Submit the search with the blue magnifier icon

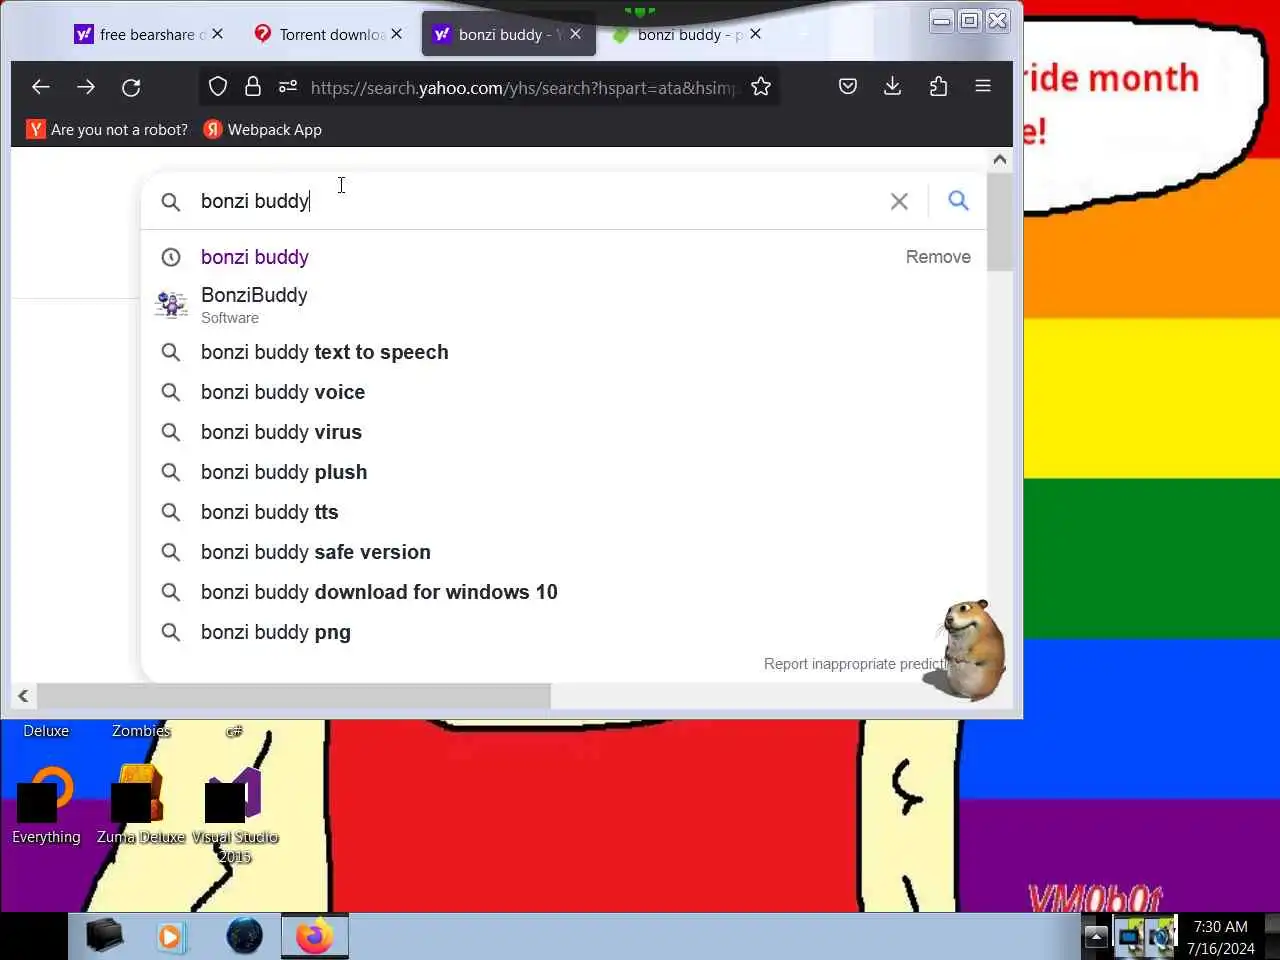pyautogui.click(x=958, y=201)
